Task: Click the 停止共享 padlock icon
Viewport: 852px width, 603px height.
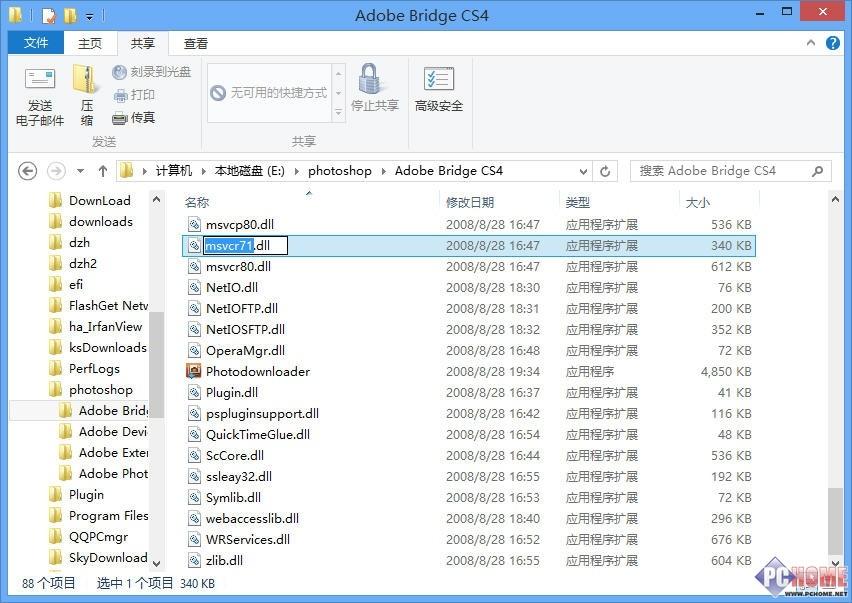Action: [369, 79]
